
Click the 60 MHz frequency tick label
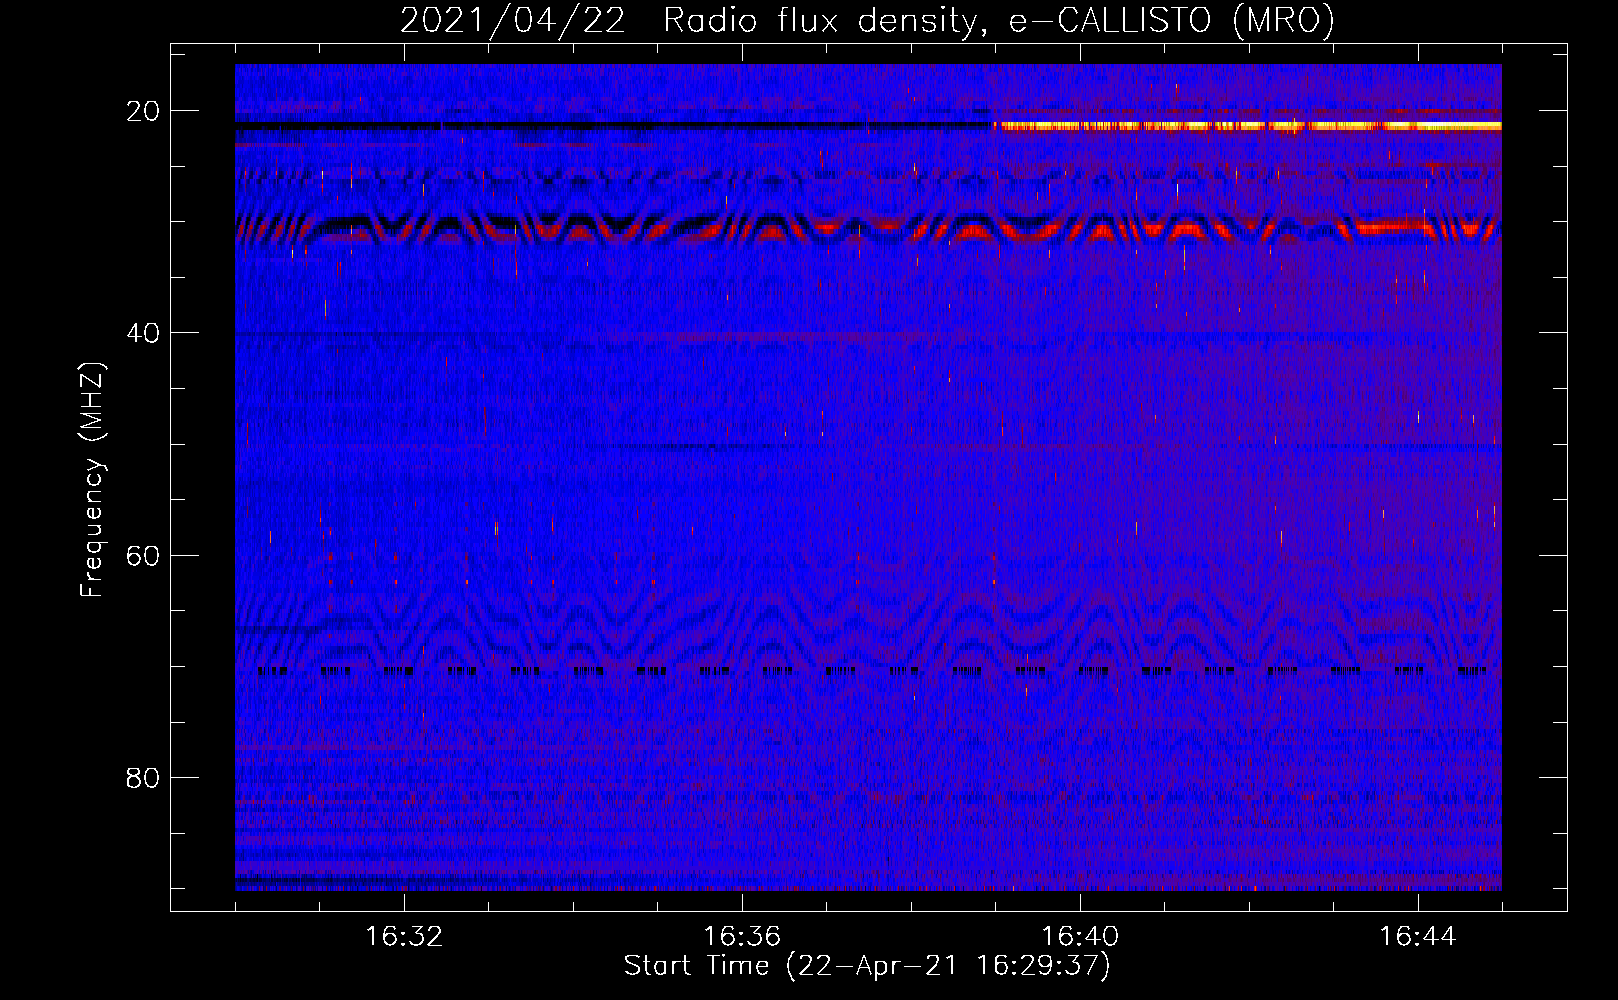tap(143, 555)
